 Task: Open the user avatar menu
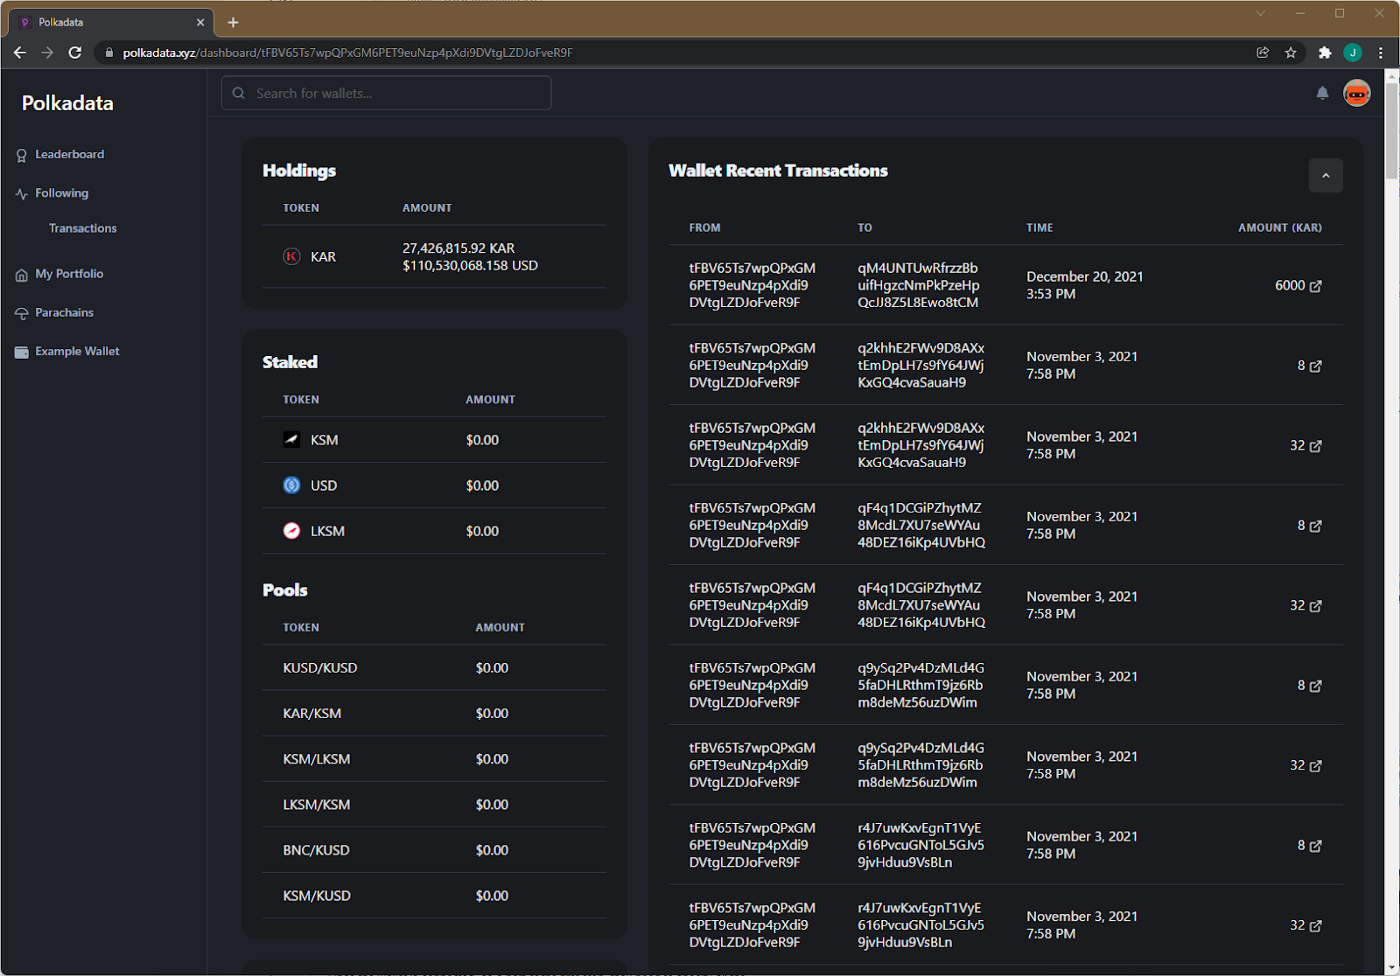click(x=1356, y=93)
